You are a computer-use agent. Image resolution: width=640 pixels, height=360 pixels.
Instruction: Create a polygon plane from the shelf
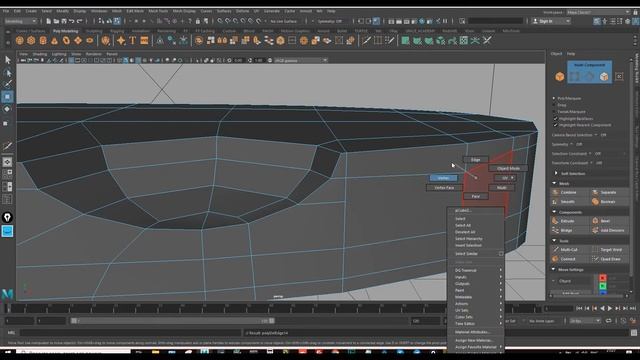click(78, 40)
